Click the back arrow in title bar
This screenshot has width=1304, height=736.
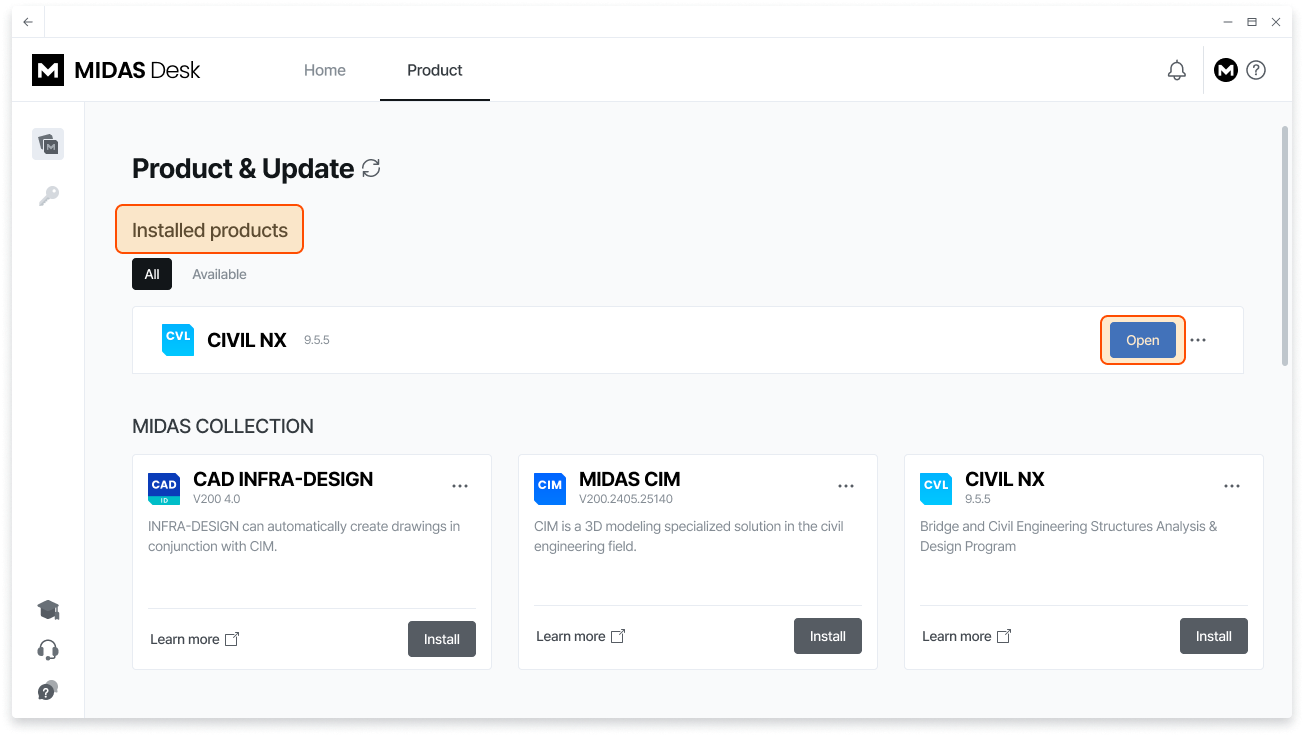point(28,21)
